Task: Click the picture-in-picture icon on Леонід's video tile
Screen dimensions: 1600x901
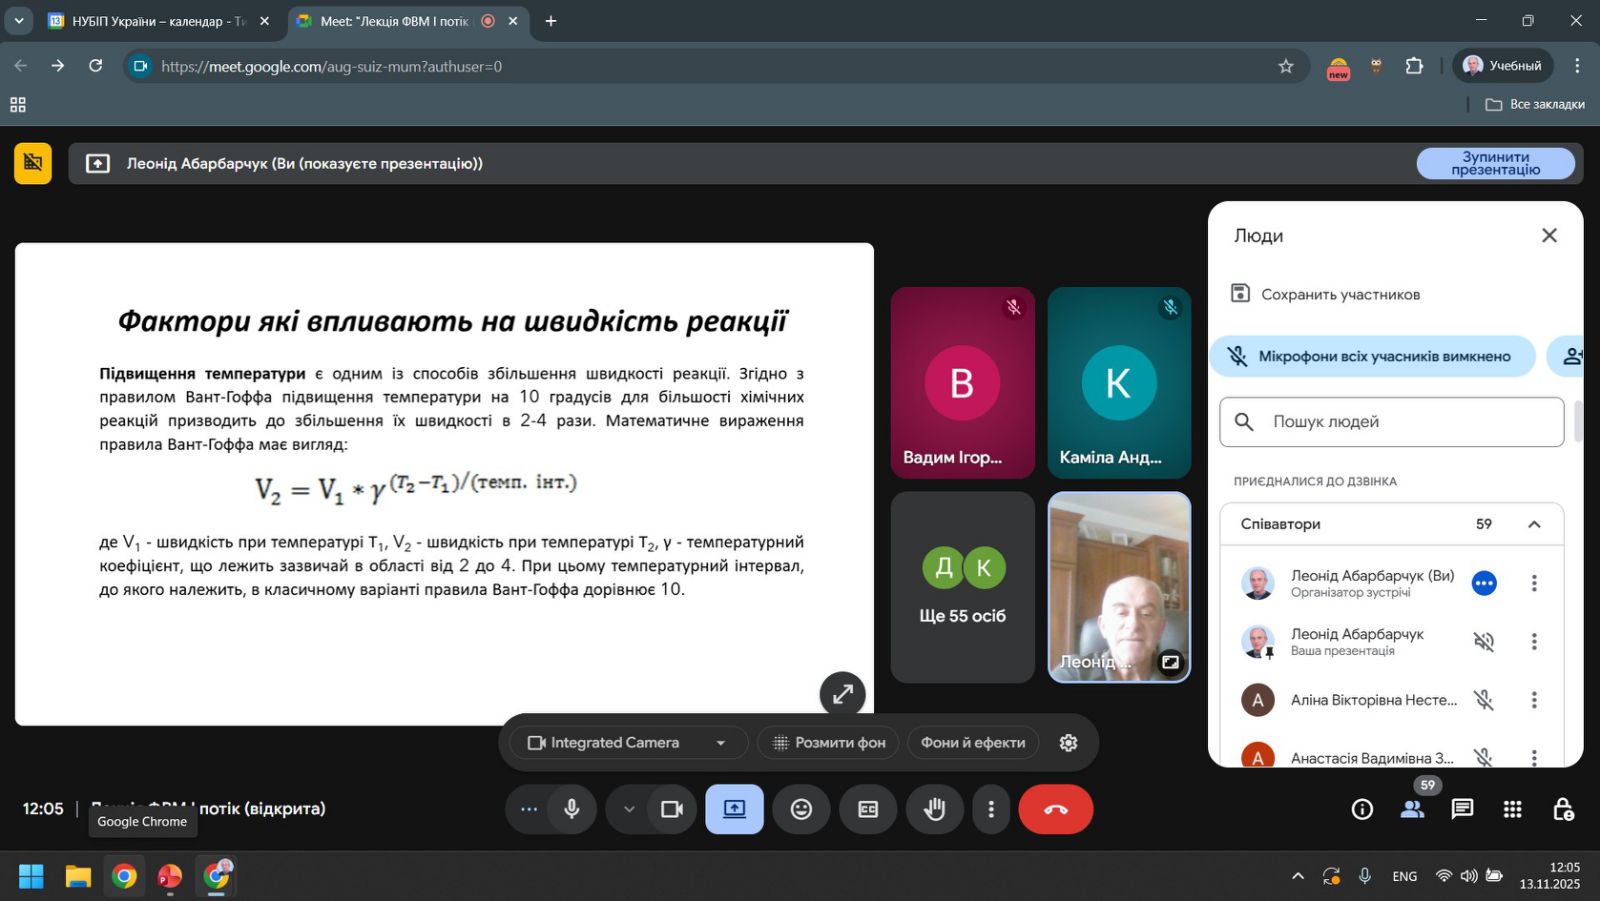Action: point(1170,662)
